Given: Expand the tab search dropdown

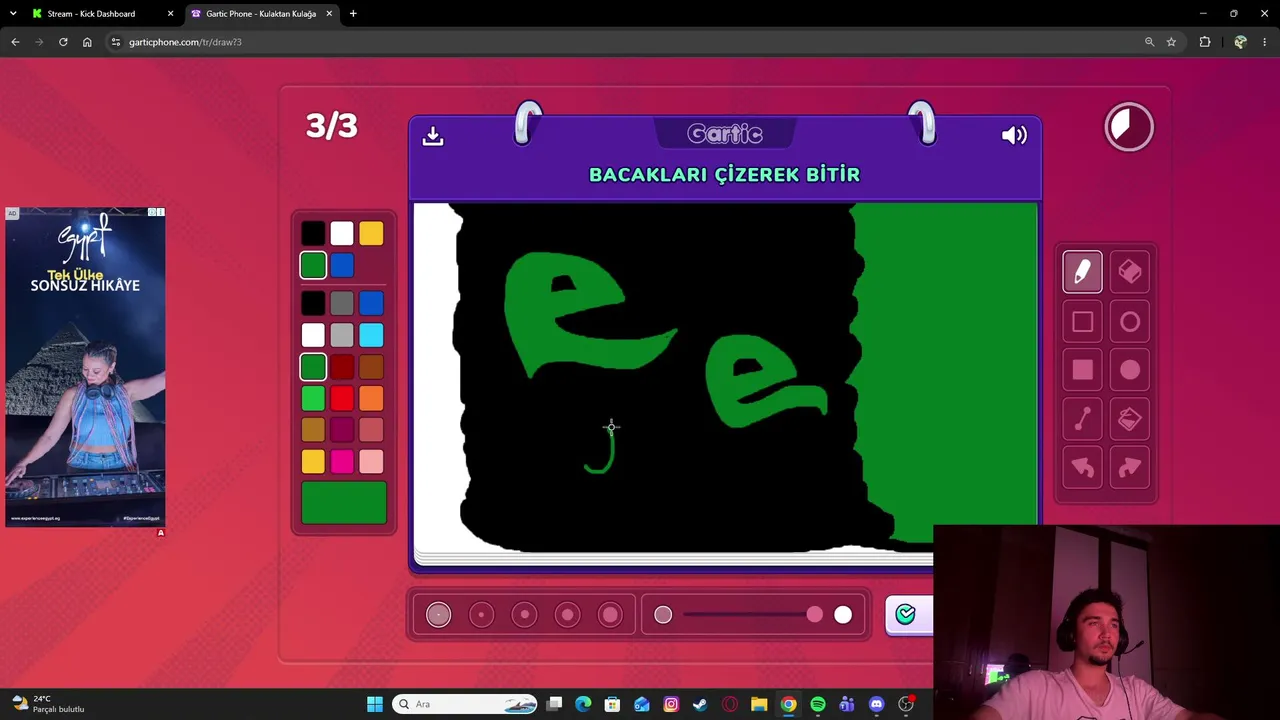Looking at the screenshot, I should pos(13,14).
